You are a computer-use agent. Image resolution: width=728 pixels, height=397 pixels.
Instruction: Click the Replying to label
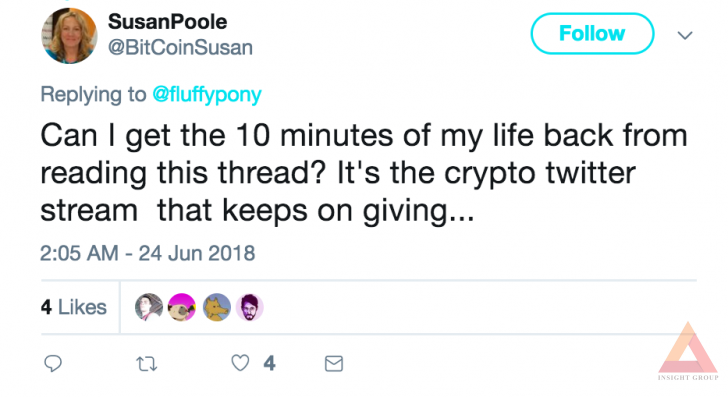(x=93, y=95)
